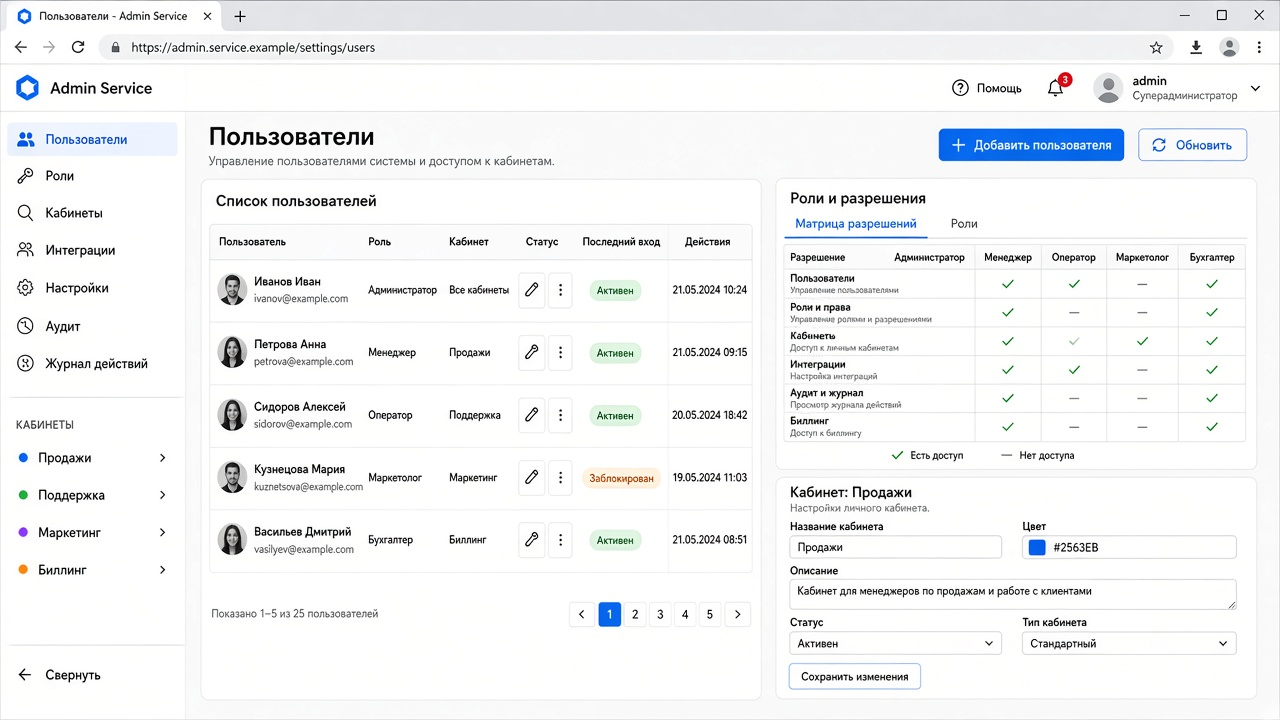Open the notifications bell
Screen dimensions: 1280x720
coord(1055,88)
